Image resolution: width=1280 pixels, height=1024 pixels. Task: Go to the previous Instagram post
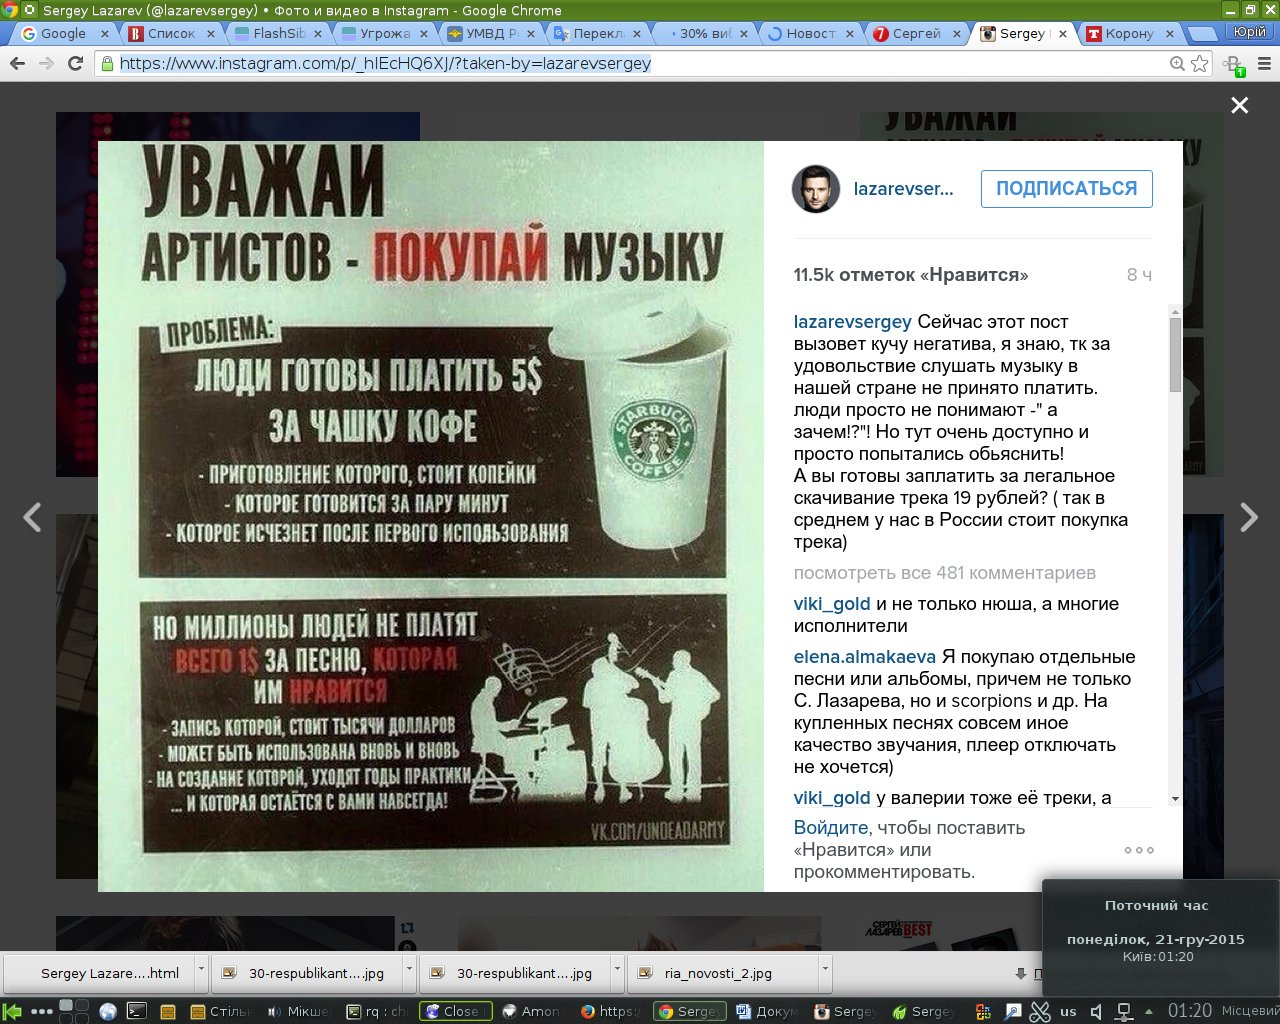(32, 517)
